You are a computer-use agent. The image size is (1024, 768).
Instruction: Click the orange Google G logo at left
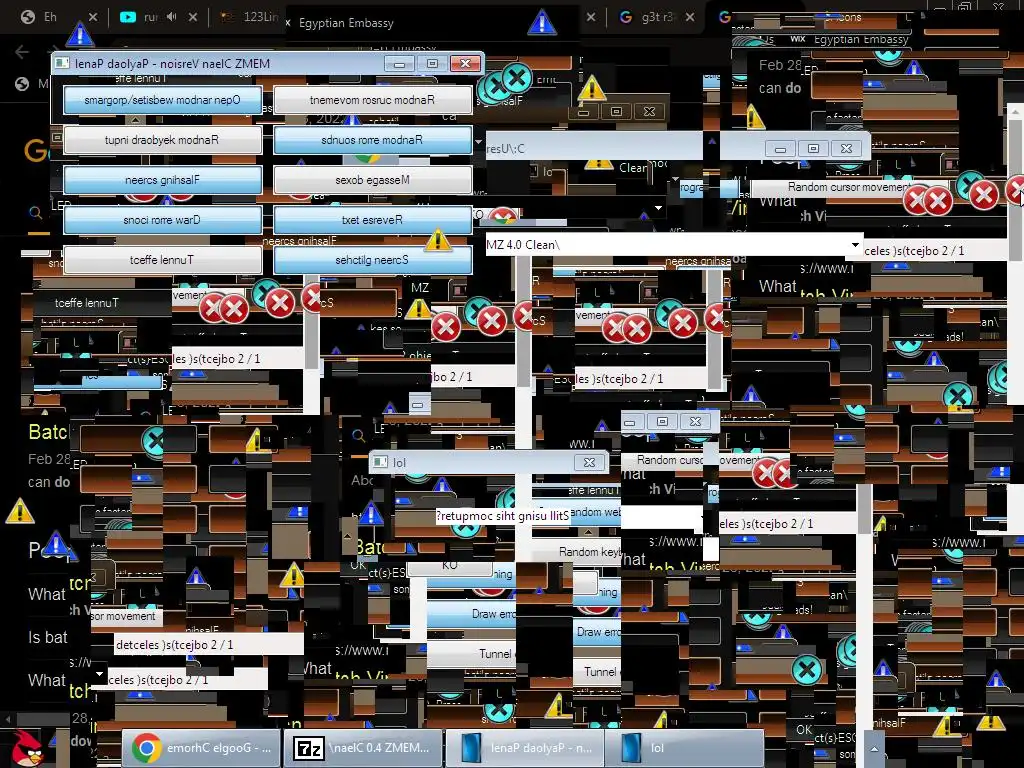coord(35,150)
